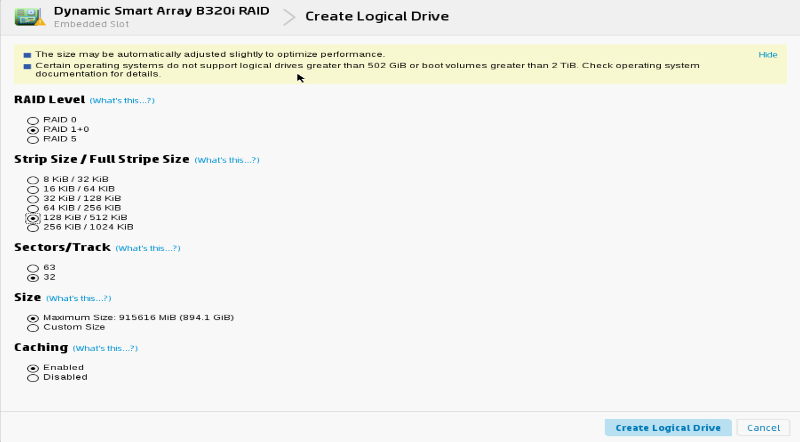Click the breadcrumb chevron separator
This screenshot has height=442, width=800.
coord(289,17)
